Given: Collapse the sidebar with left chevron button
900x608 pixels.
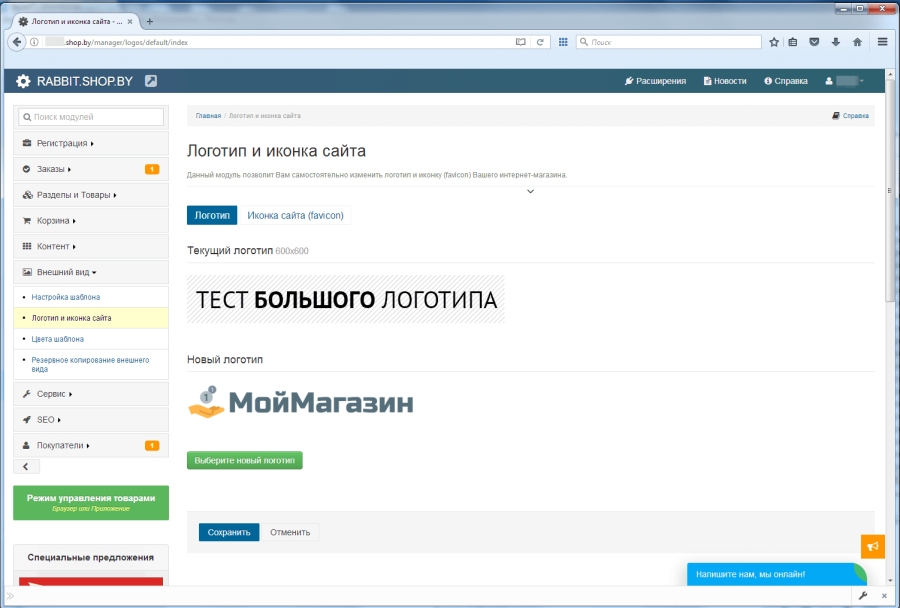Looking at the screenshot, I should 24,466.
